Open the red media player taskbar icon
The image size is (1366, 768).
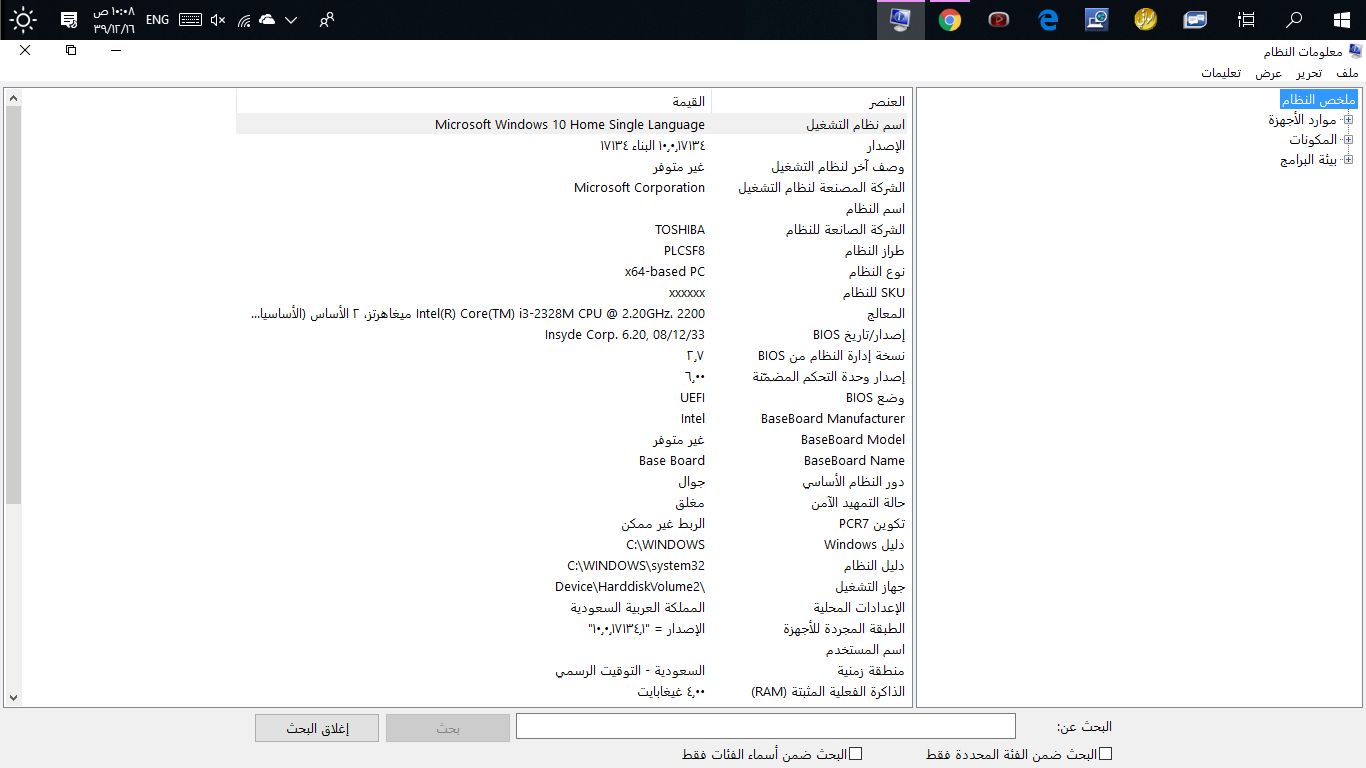coord(998,19)
